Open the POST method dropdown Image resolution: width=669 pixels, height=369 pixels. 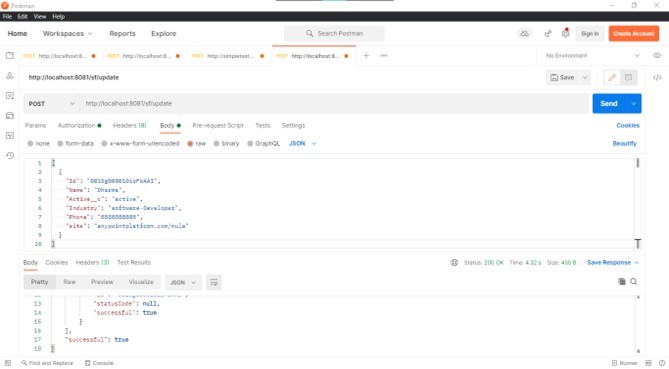[51, 104]
